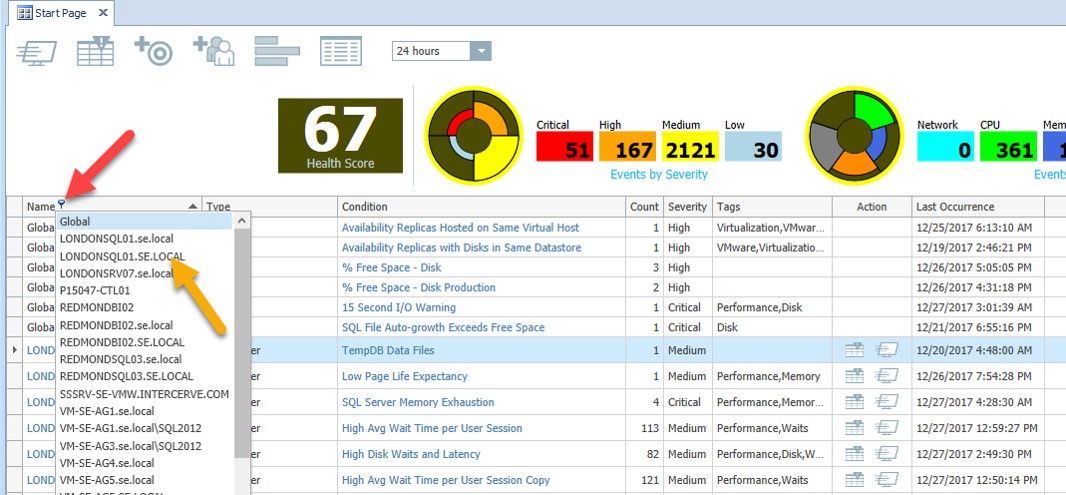1066x495 pixels.
Task: Open Availability Replicas Hosted on Same Virtual Host
Action: 460,227
